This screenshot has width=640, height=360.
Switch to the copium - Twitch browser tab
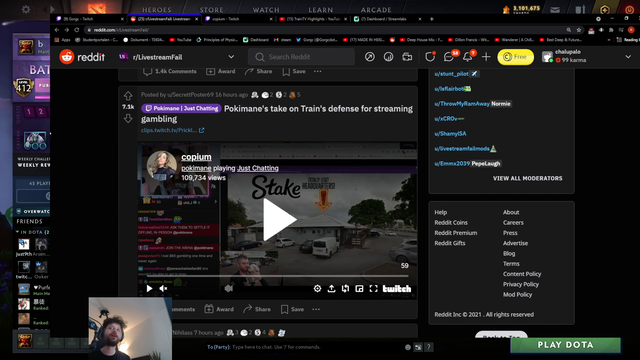239,19
